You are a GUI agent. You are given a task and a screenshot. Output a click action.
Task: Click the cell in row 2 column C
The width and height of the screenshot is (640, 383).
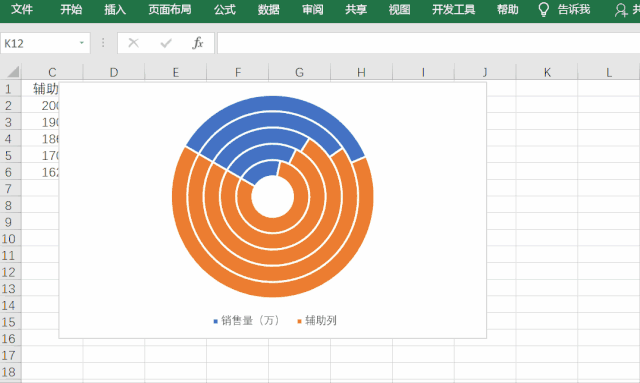pos(40,105)
